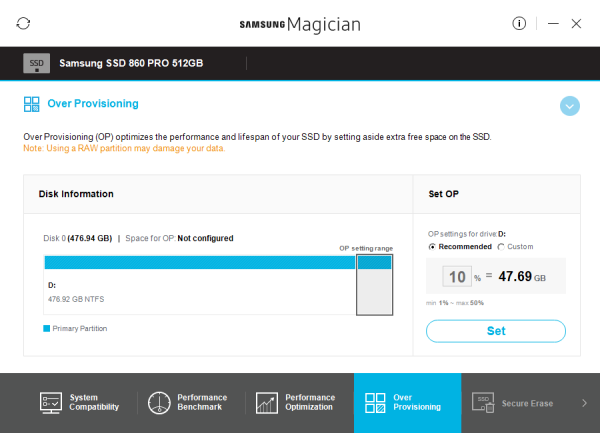Click the Over Provisioning header grid icon

point(31,103)
